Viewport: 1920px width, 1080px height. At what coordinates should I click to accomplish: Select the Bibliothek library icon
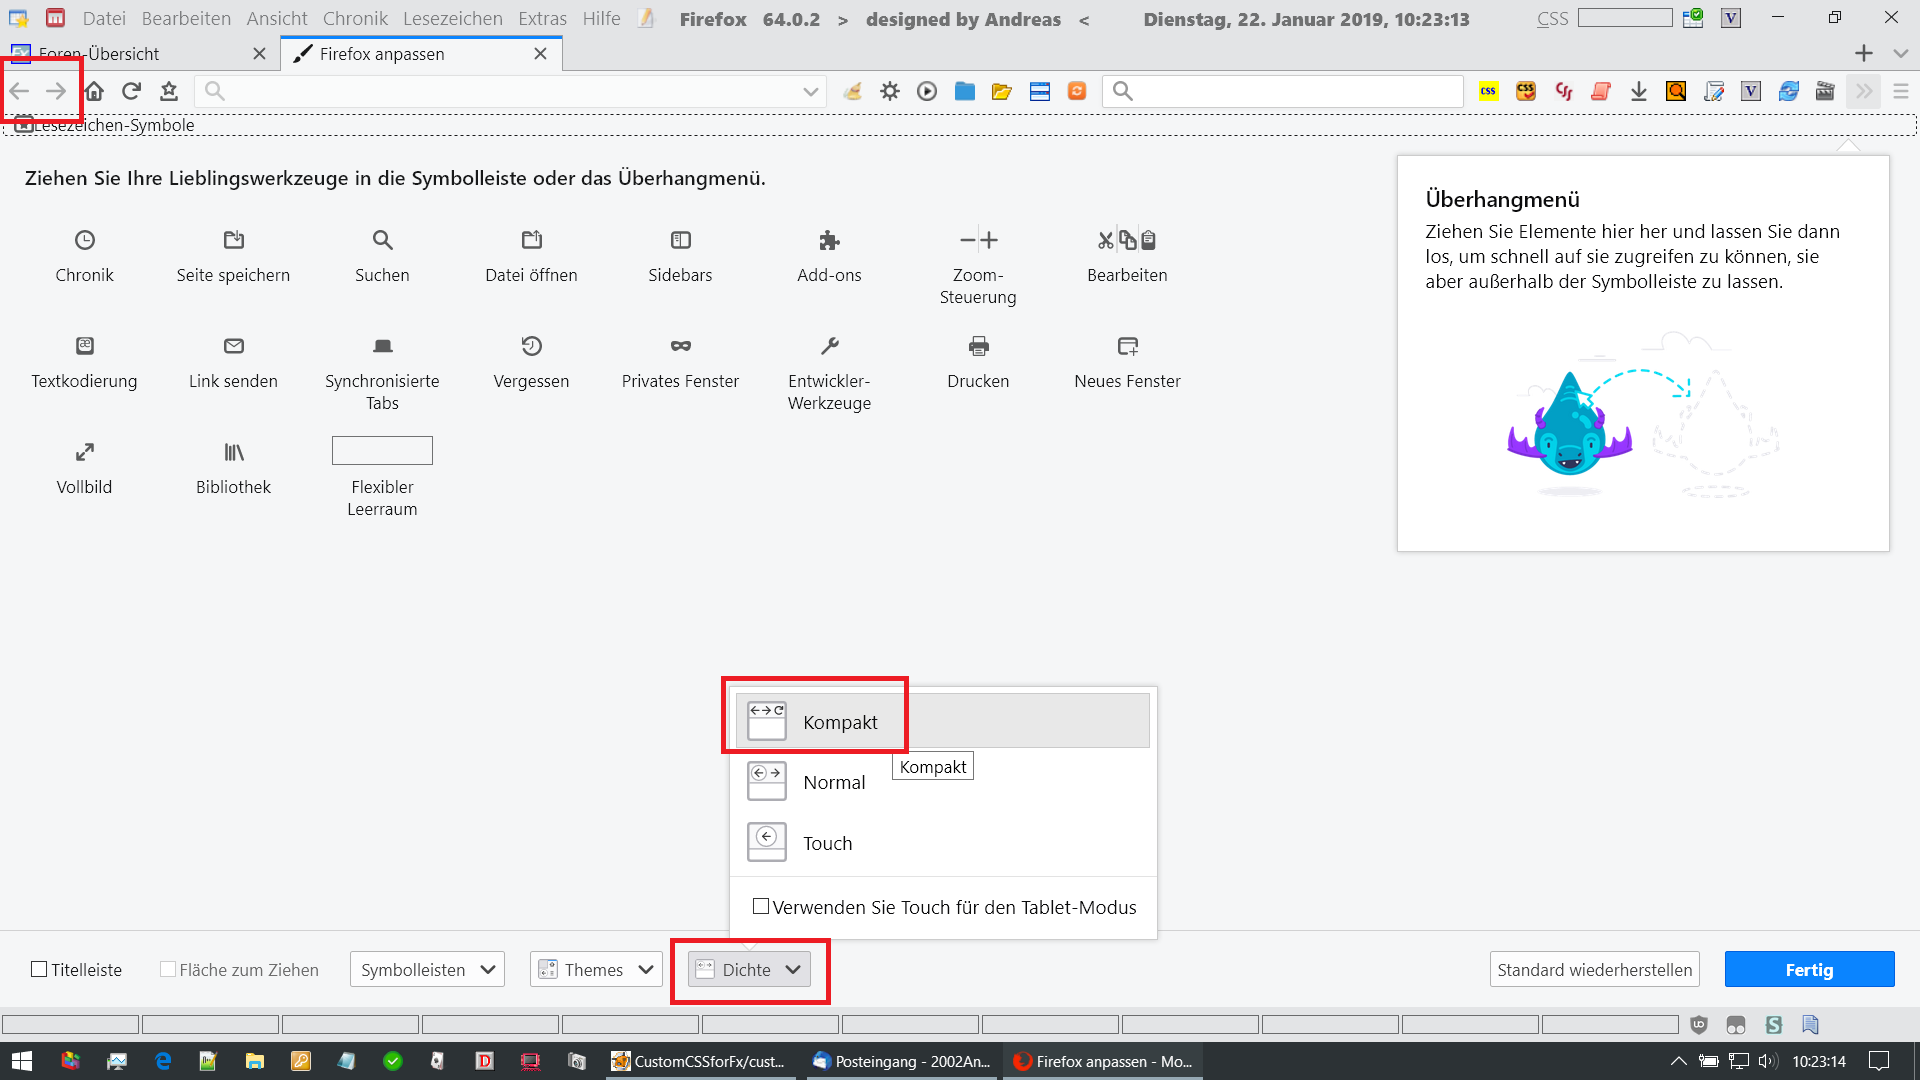[x=233, y=452]
